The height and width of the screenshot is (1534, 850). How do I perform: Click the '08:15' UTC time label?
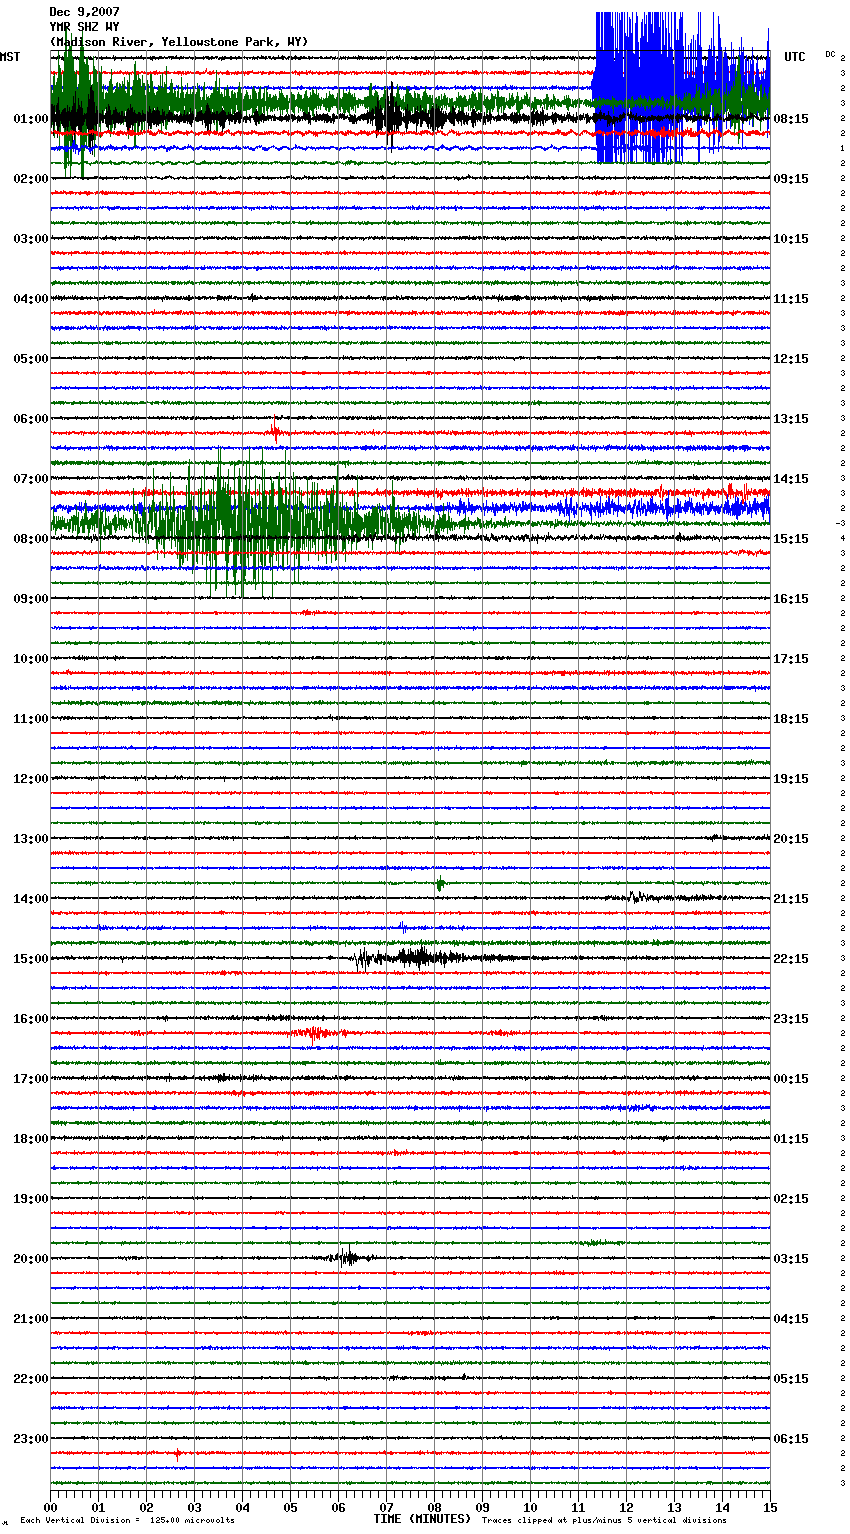click(791, 119)
